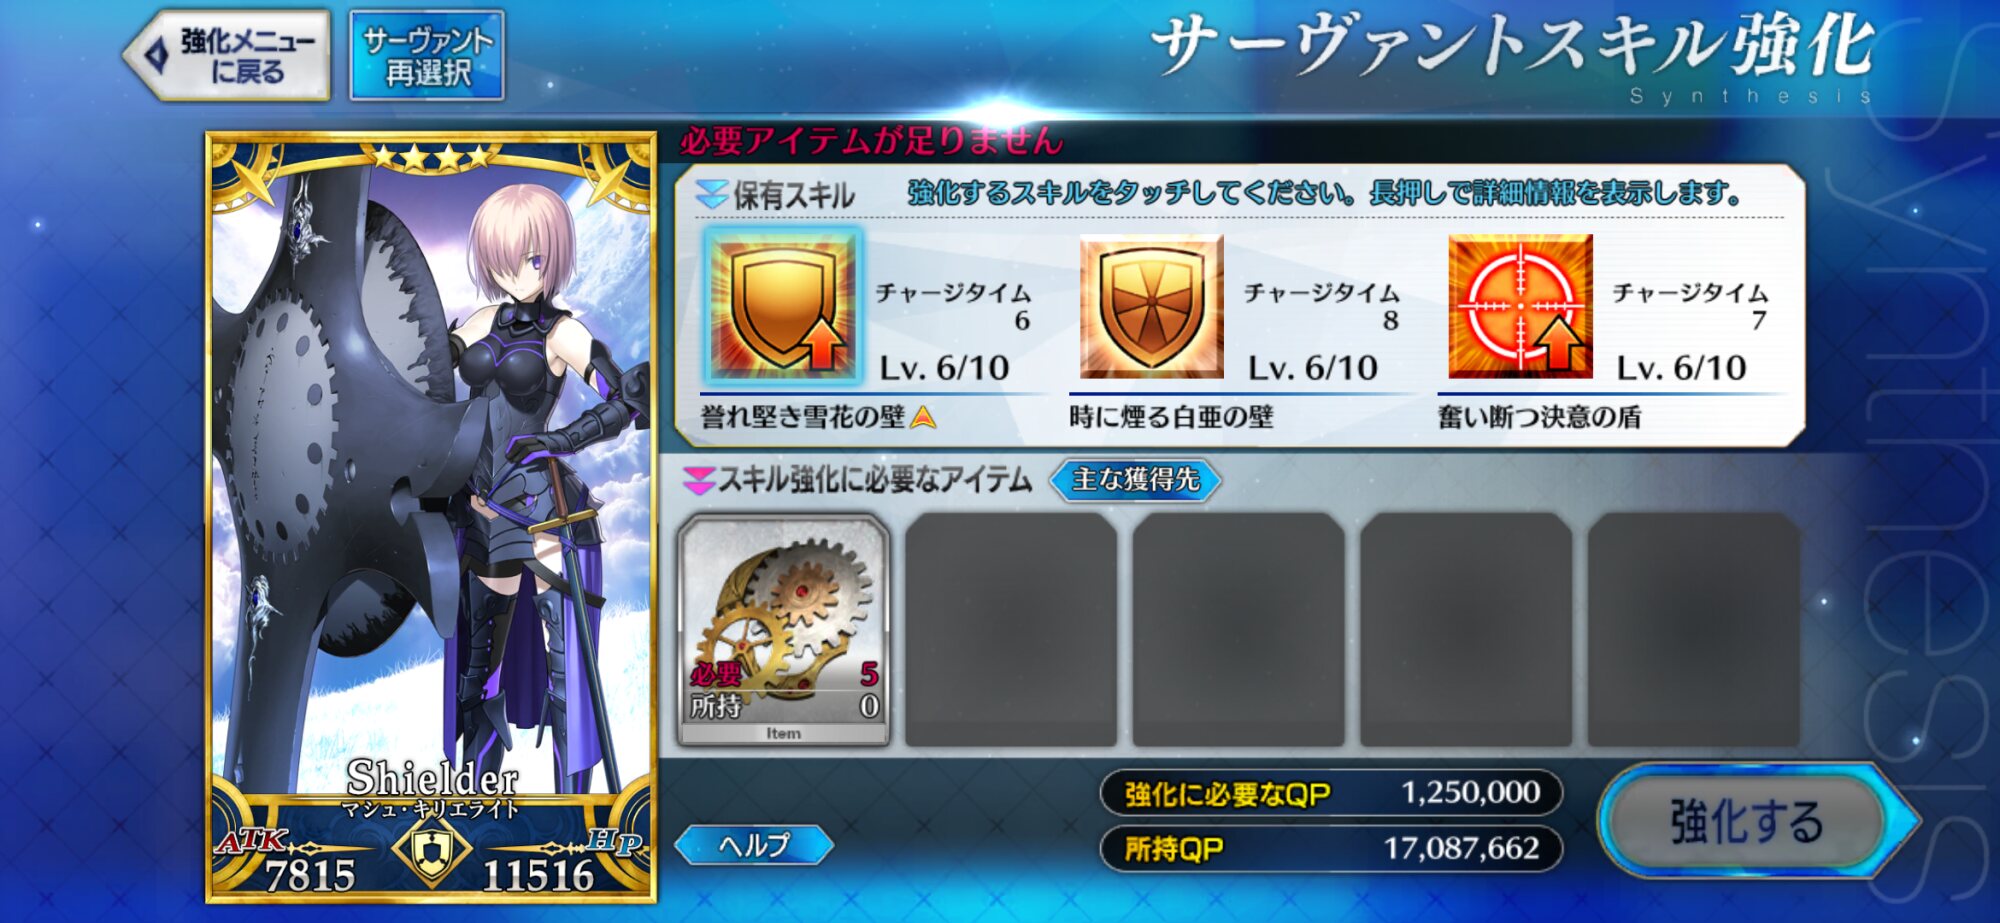
Task: Select the 時に煙る白亜の壁 skill icon
Action: click(x=1151, y=306)
